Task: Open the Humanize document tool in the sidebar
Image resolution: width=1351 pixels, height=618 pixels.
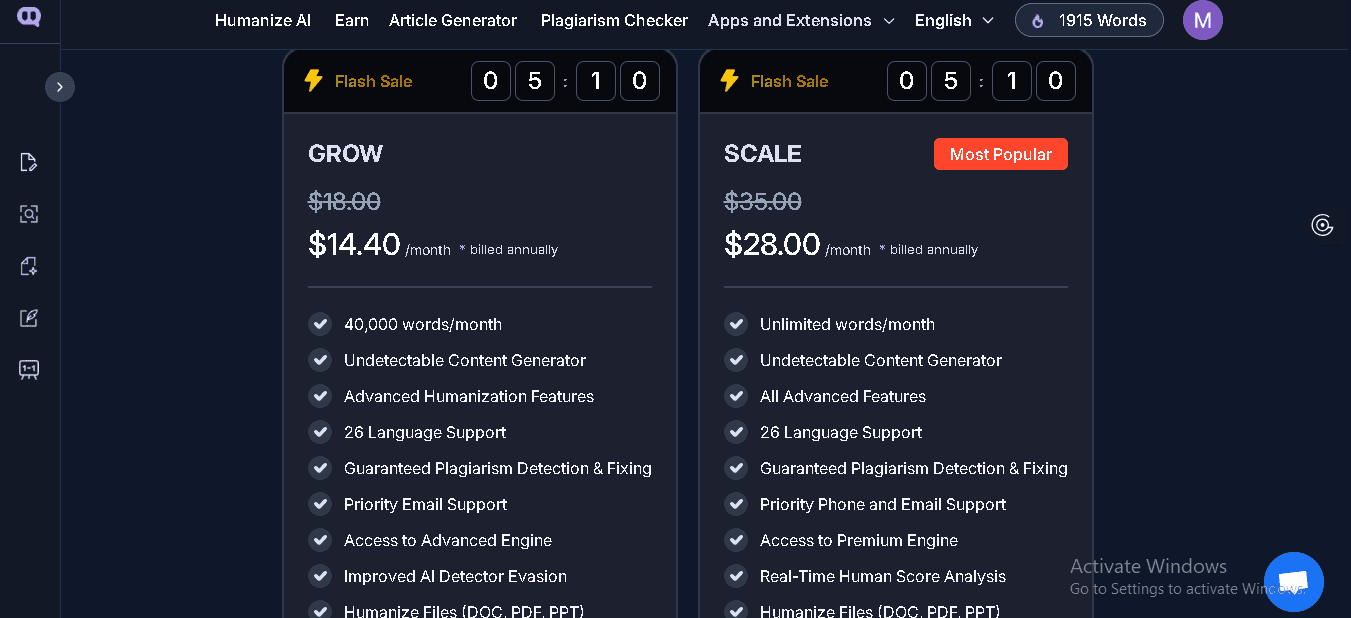Action: [x=29, y=161]
